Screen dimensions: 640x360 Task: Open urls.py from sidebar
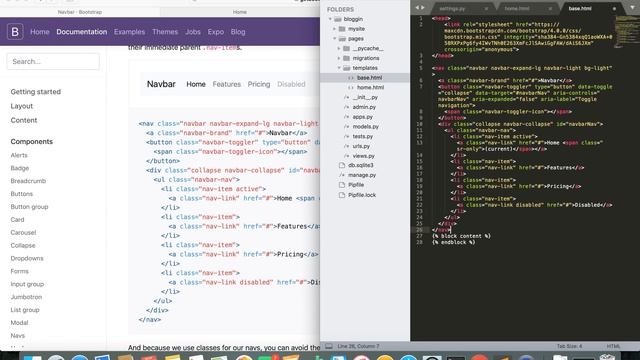pyautogui.click(x=361, y=146)
